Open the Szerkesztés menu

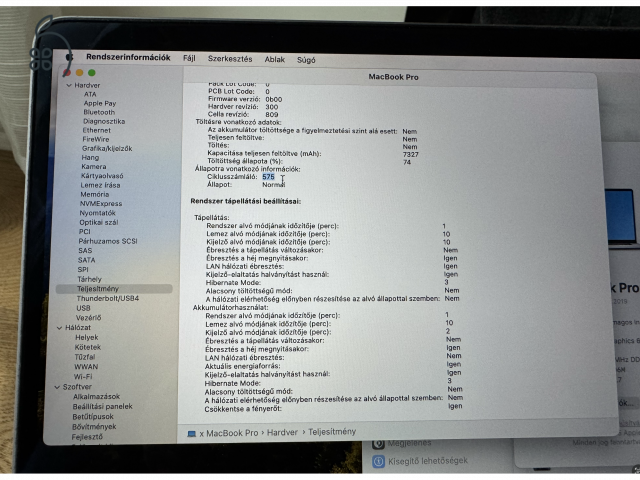pos(230,59)
